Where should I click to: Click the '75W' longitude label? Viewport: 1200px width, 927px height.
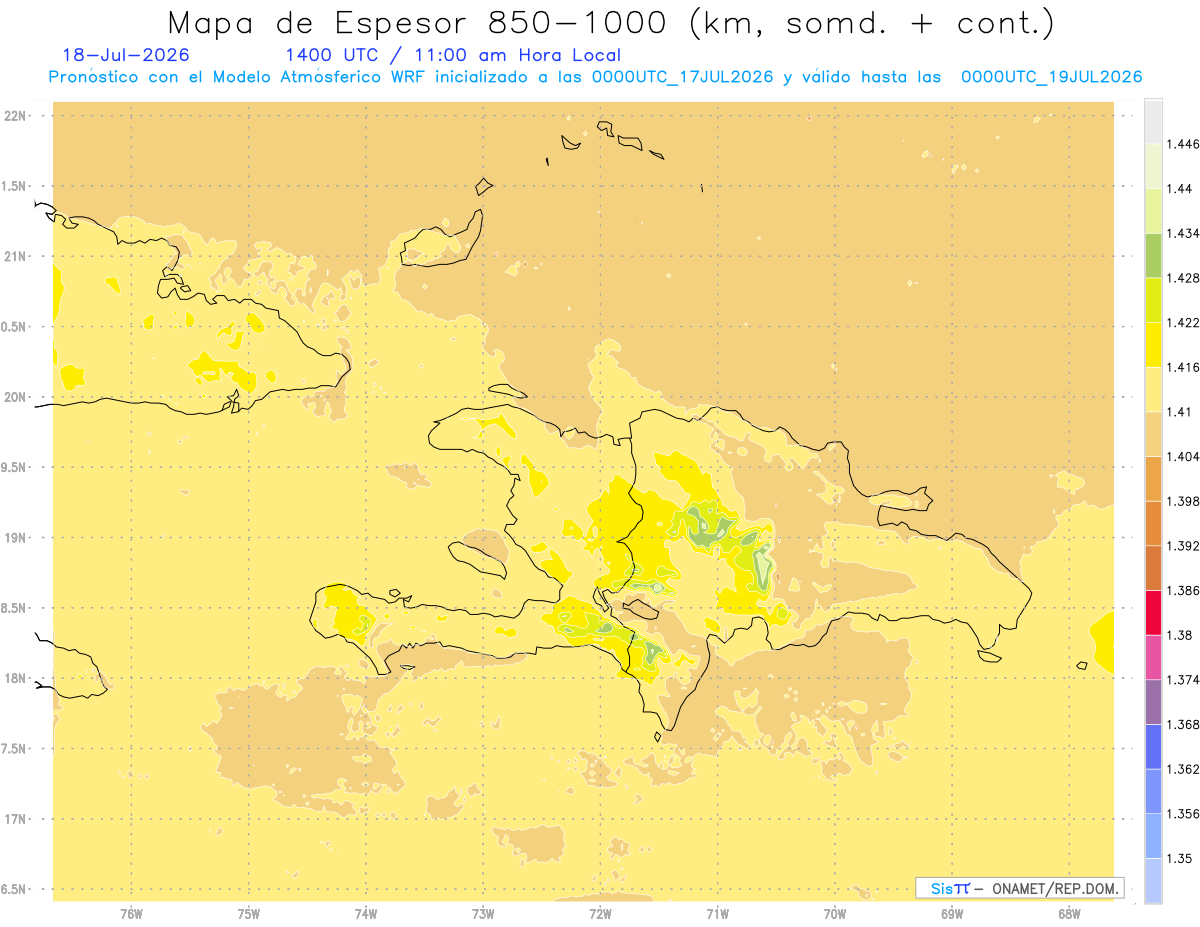[x=249, y=914]
